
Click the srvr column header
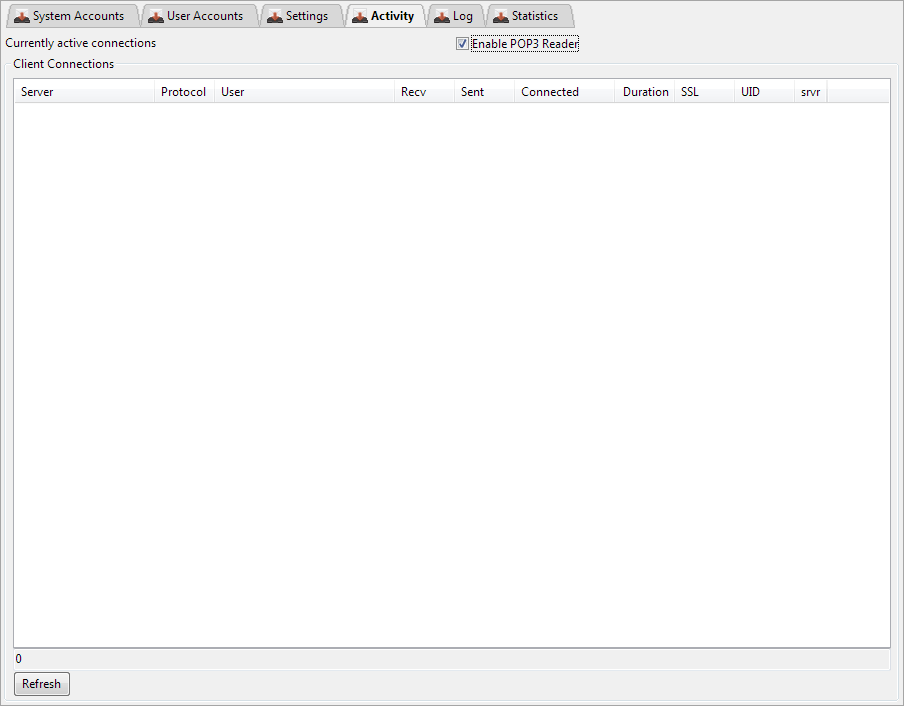811,92
